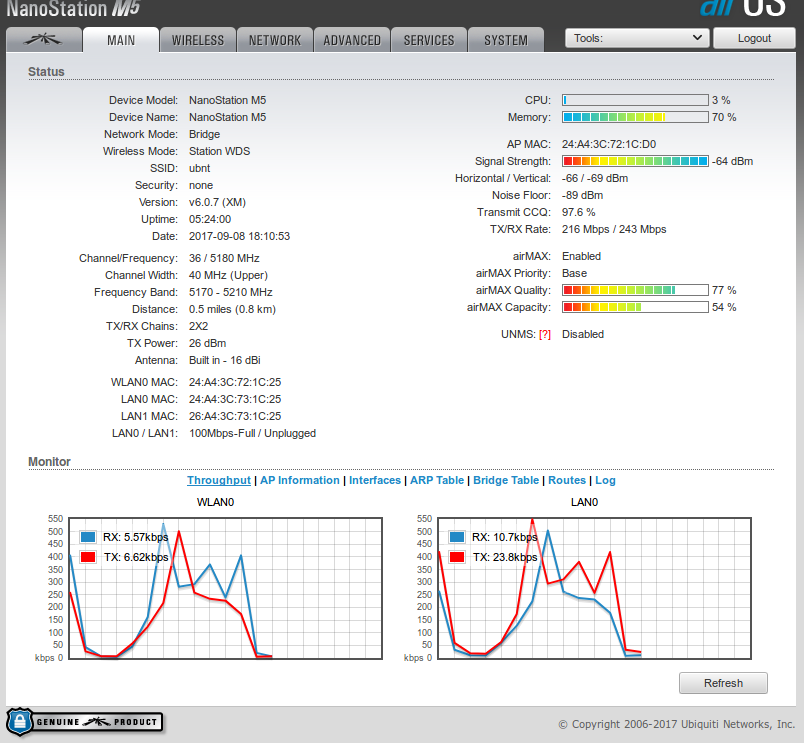804x743 pixels.
Task: Click the distance value 0.5 miles (0.8 km)
Action: (x=232, y=309)
